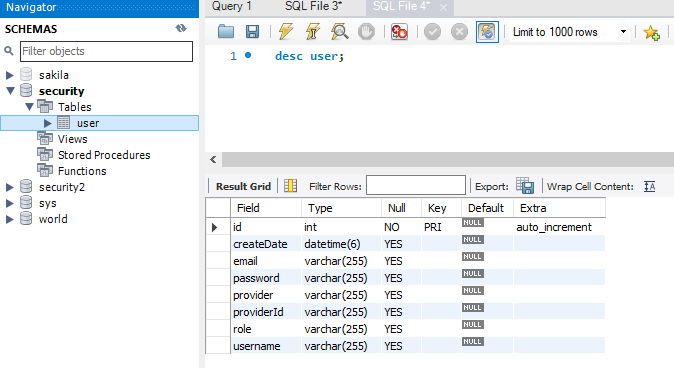674x368 pixels.
Task: Open the Limit to 1000 rows dropdown
Action: click(x=623, y=32)
